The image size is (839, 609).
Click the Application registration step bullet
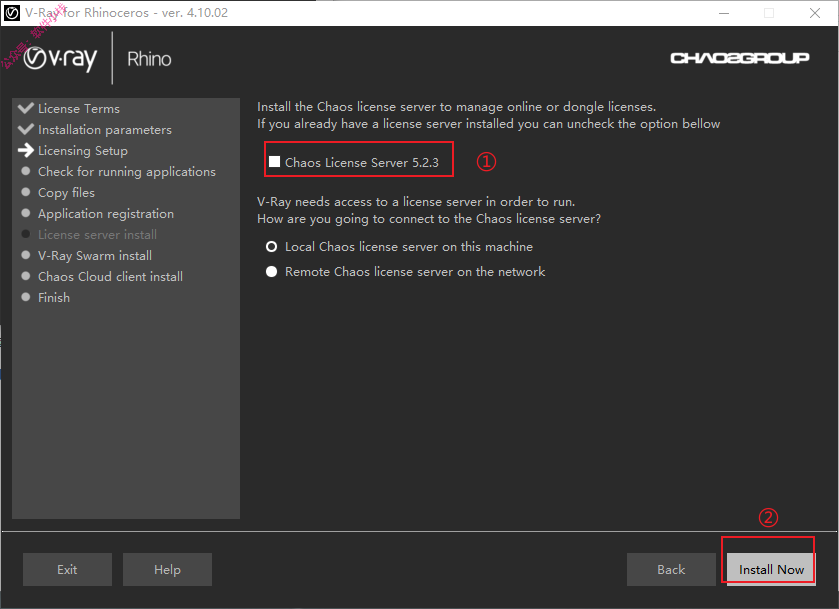point(26,213)
